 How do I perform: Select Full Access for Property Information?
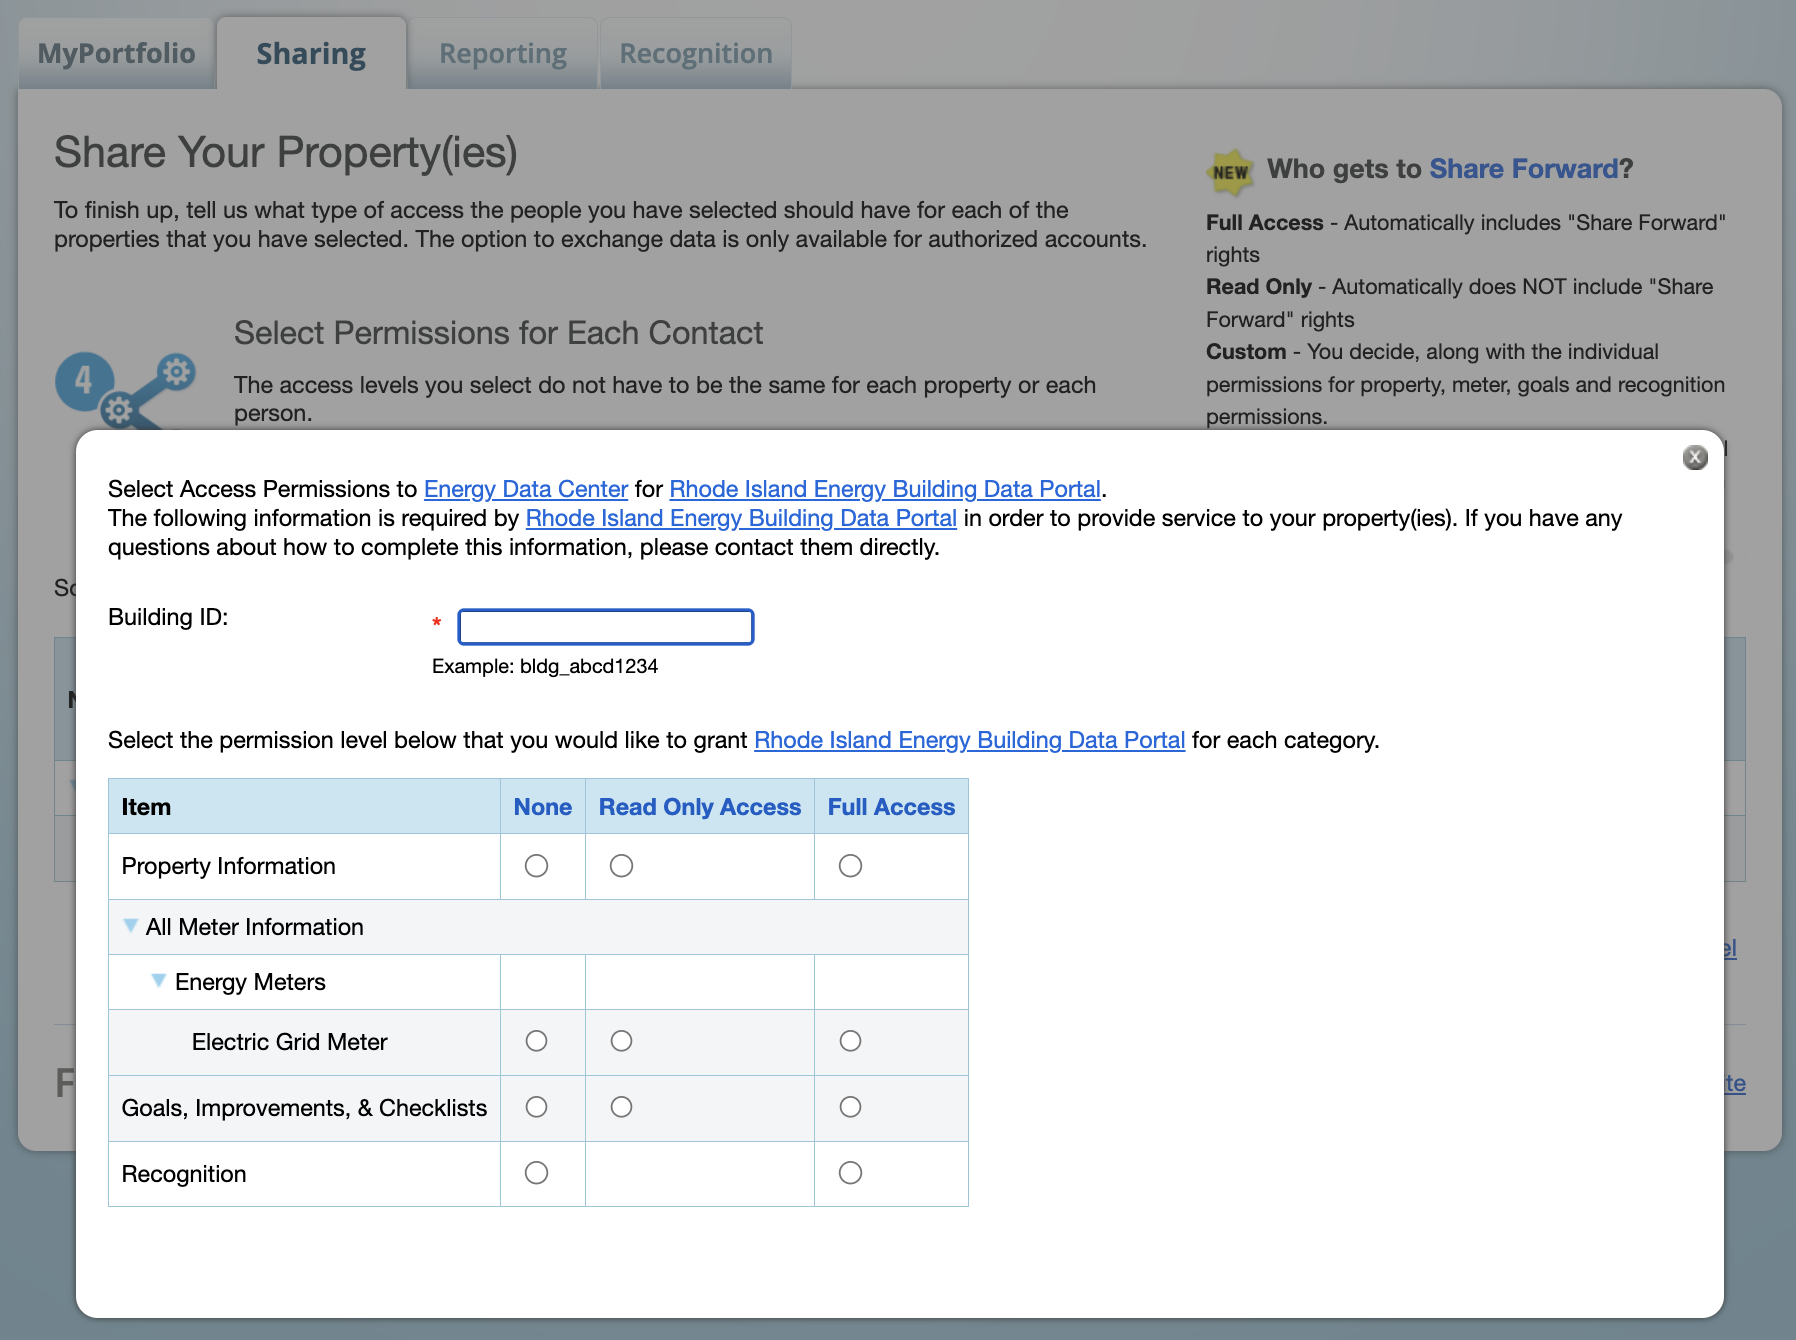[x=850, y=866]
